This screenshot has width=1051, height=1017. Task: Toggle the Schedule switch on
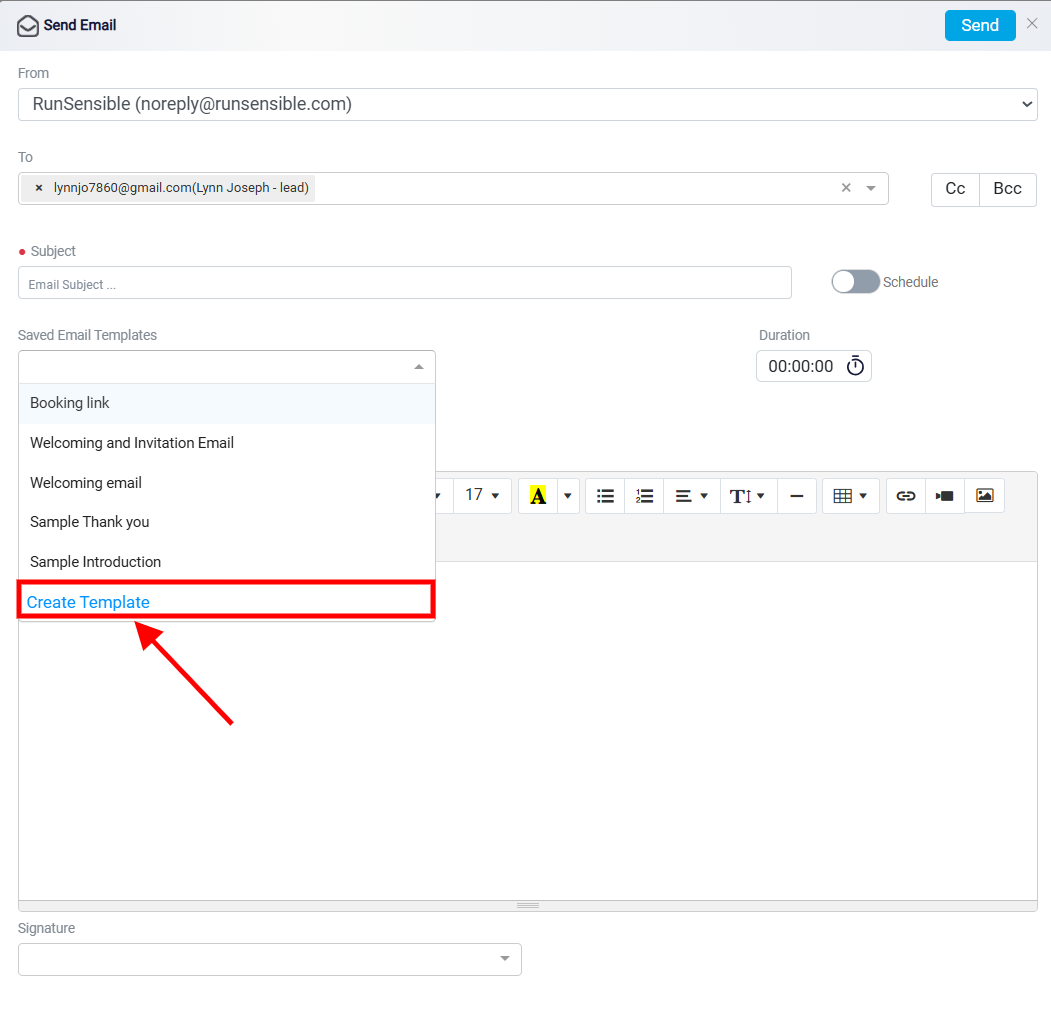click(855, 282)
